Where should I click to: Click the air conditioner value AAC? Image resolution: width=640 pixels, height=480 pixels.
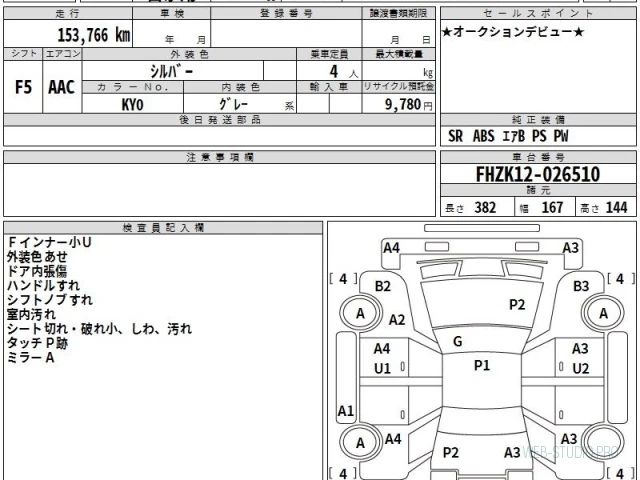(x=62, y=87)
